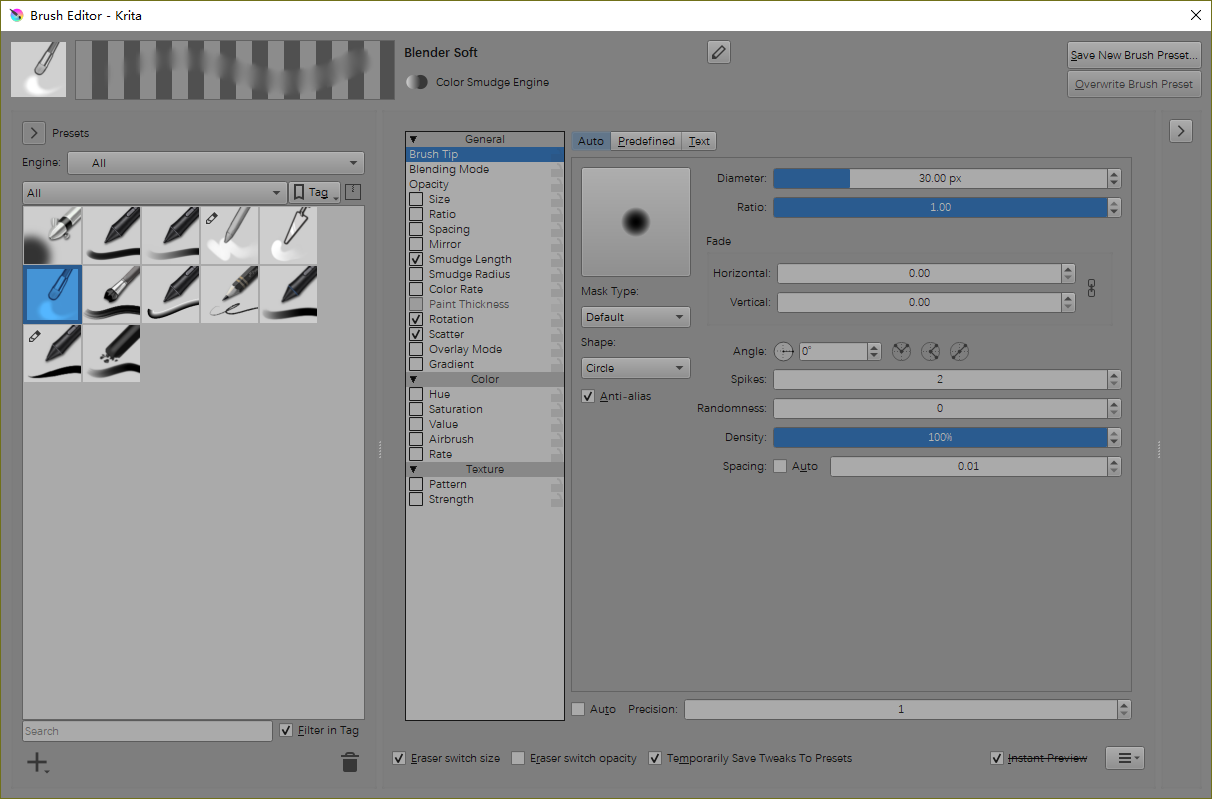
Task: Click the Diameter slider bar
Action: [940, 178]
